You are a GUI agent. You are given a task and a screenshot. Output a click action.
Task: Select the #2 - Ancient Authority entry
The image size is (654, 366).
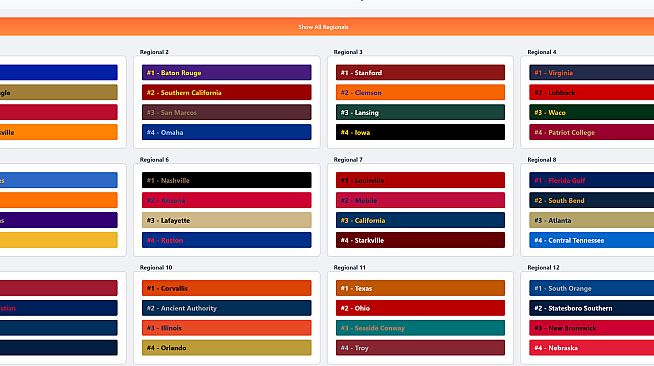226,308
